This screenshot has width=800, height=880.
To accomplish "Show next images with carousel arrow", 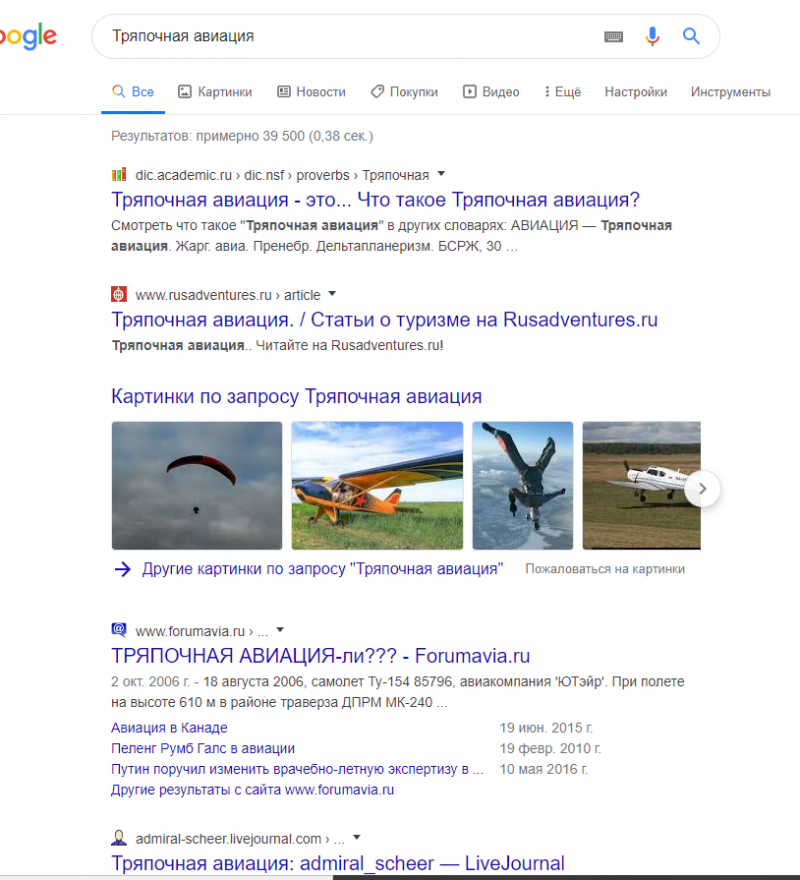I will tap(702, 489).
